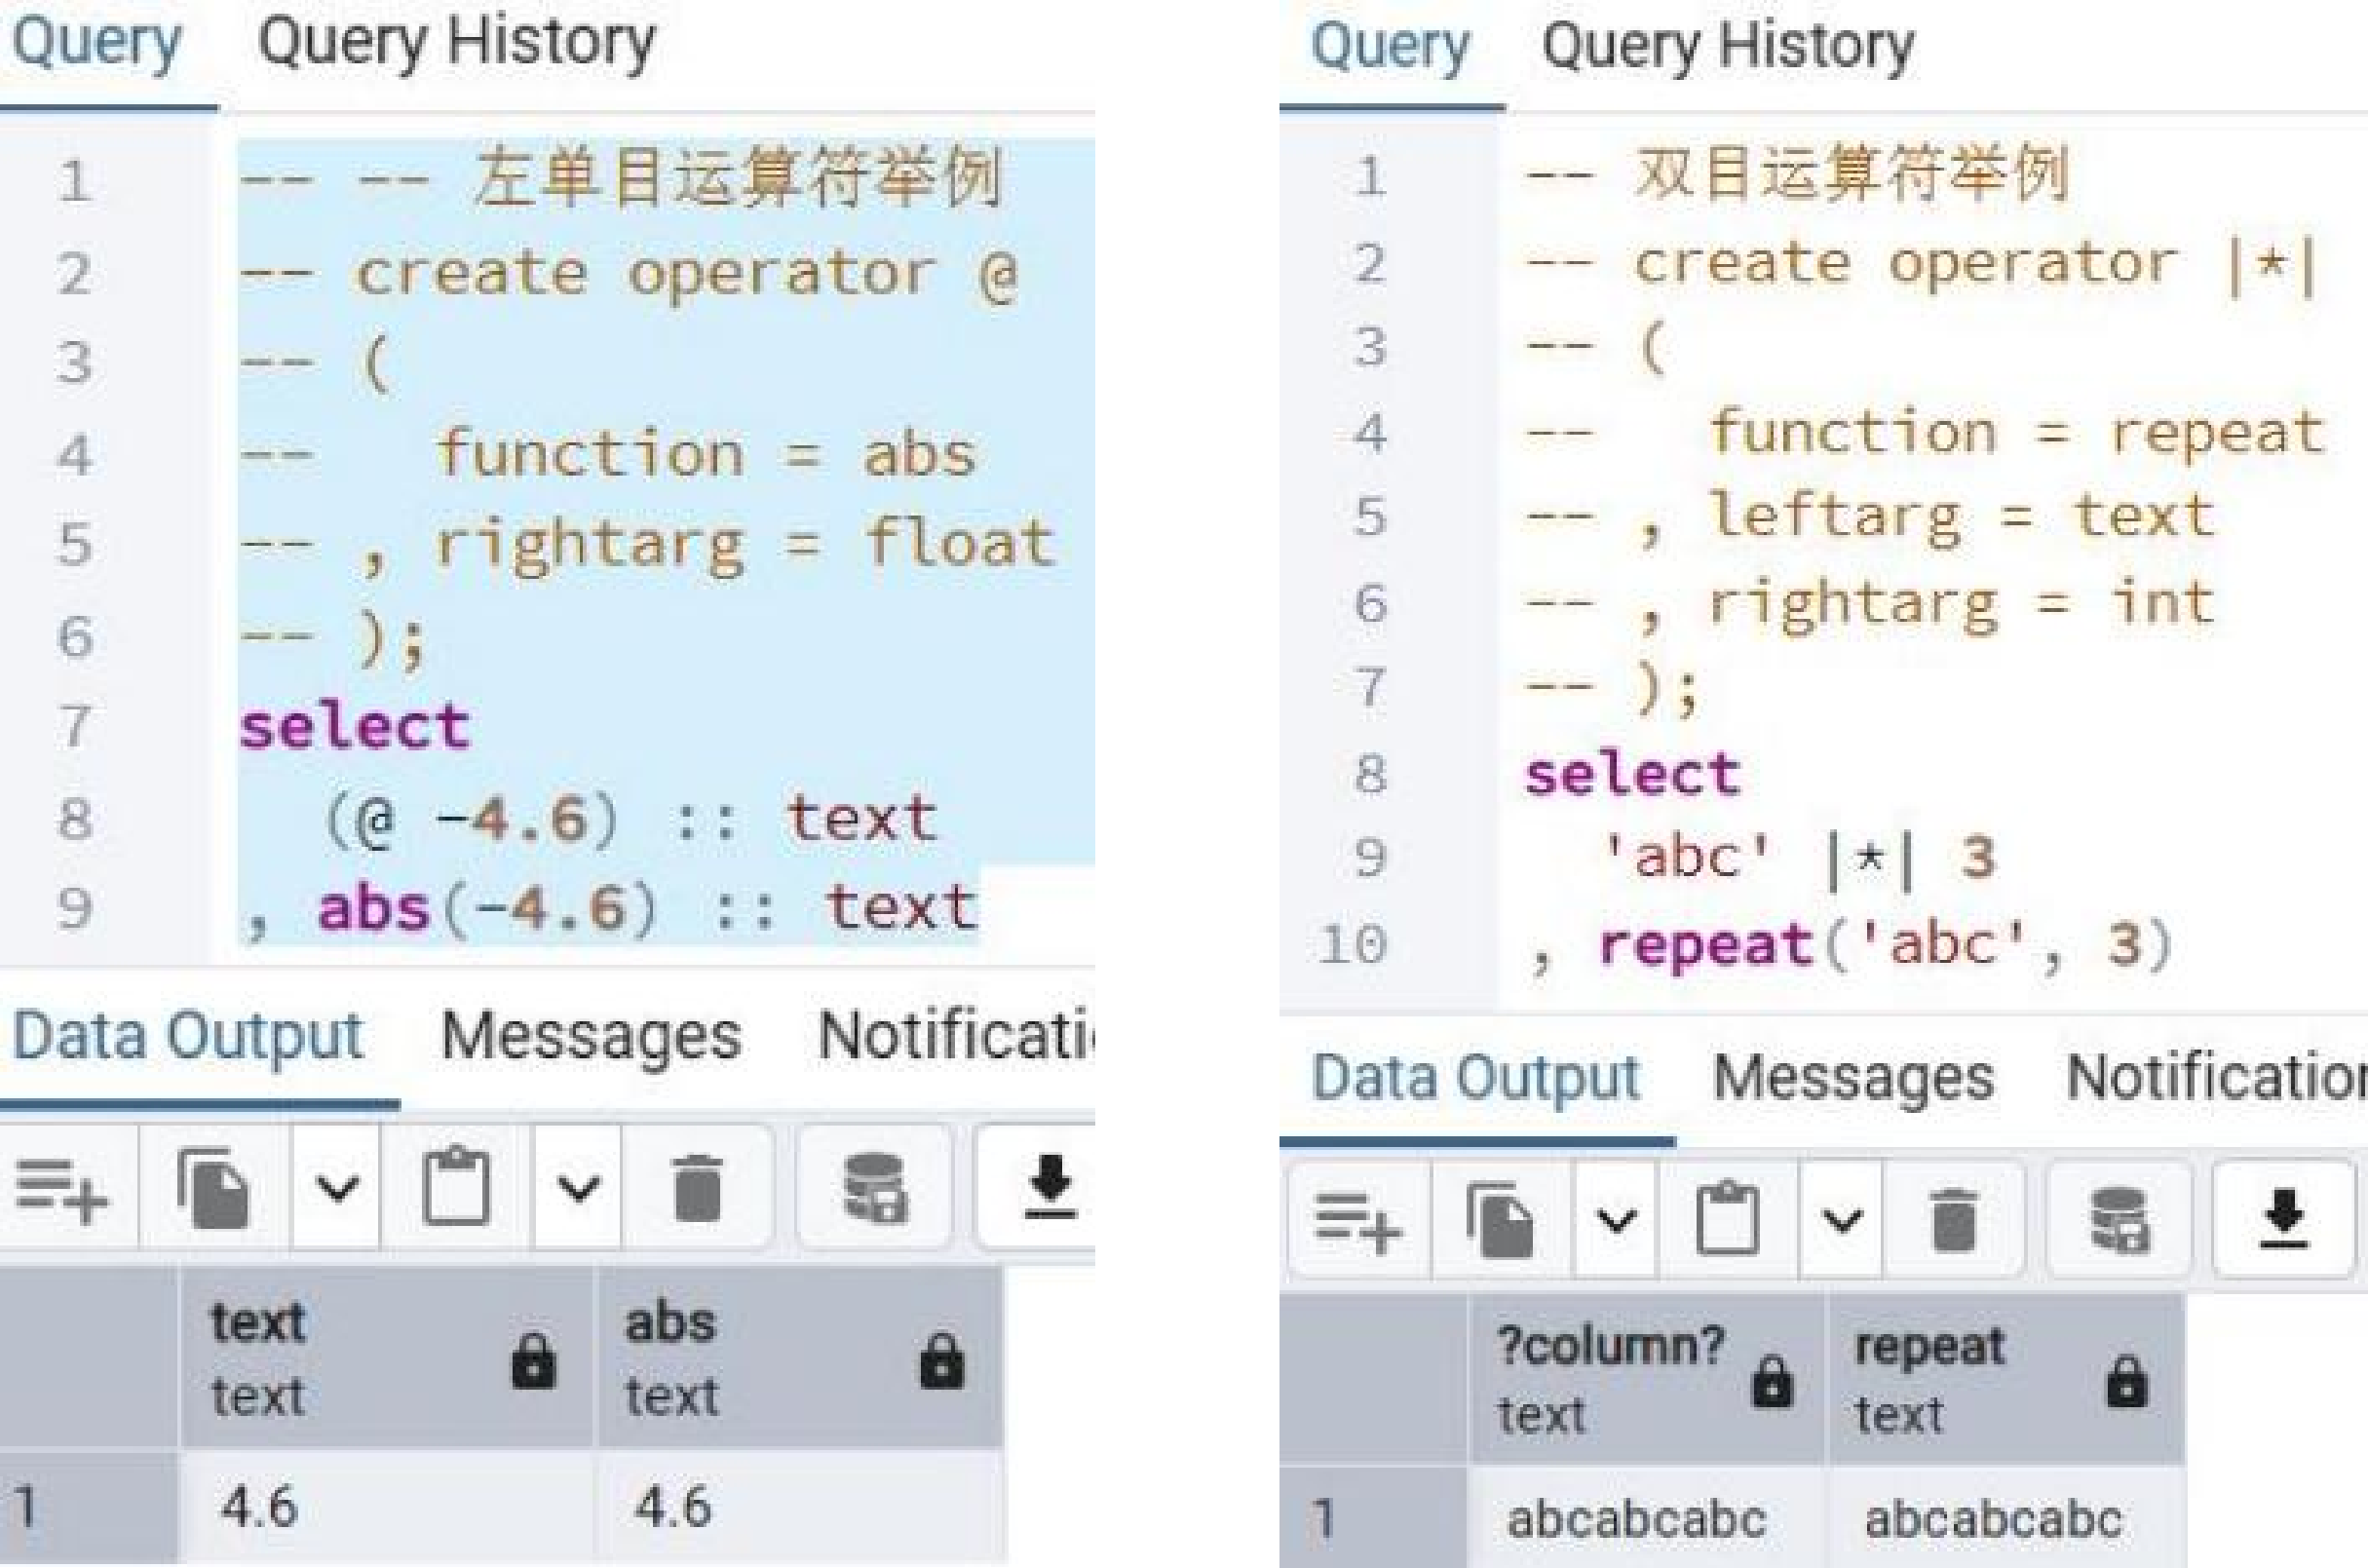Lock icon on 'repeat' column header
This screenshot has width=2368, height=1568.
coord(2126,1381)
